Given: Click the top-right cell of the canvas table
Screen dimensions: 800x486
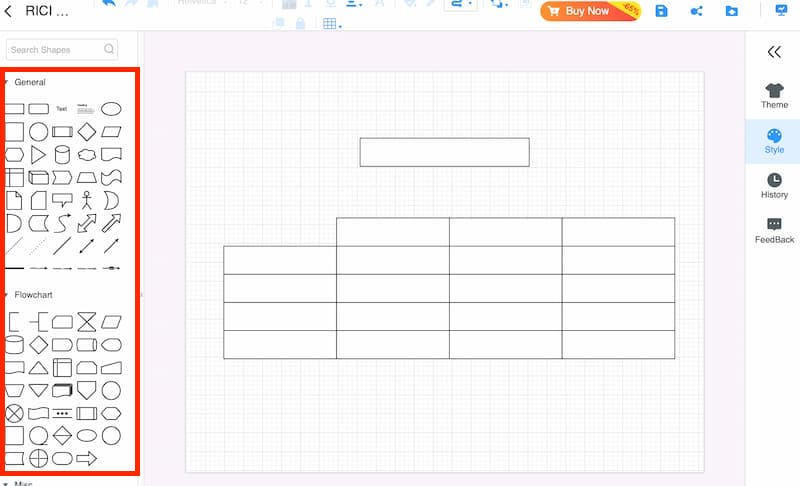Looking at the screenshot, I should click(618, 232).
